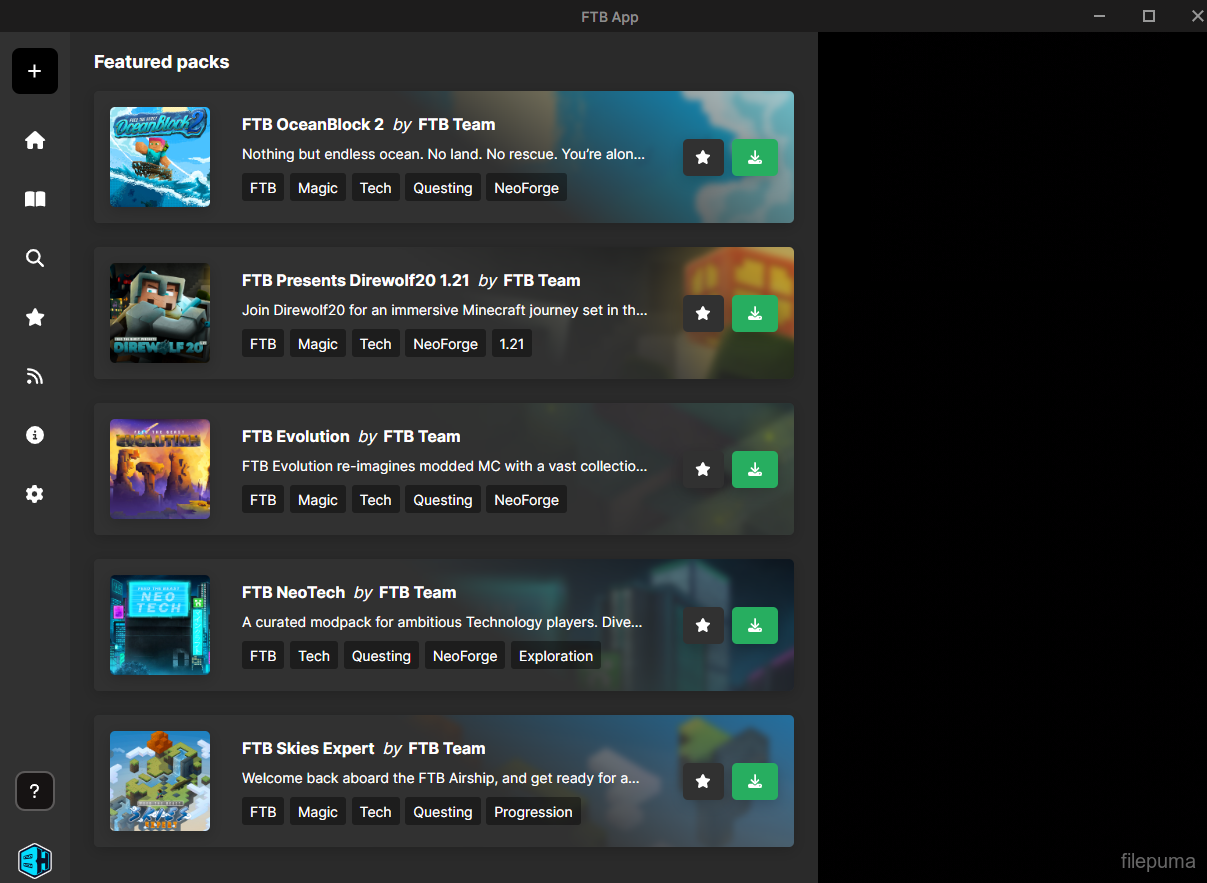This screenshot has height=883, width=1207.
Task: Click the 'Join Direwolf20 for an immersive' description
Action: click(x=445, y=310)
